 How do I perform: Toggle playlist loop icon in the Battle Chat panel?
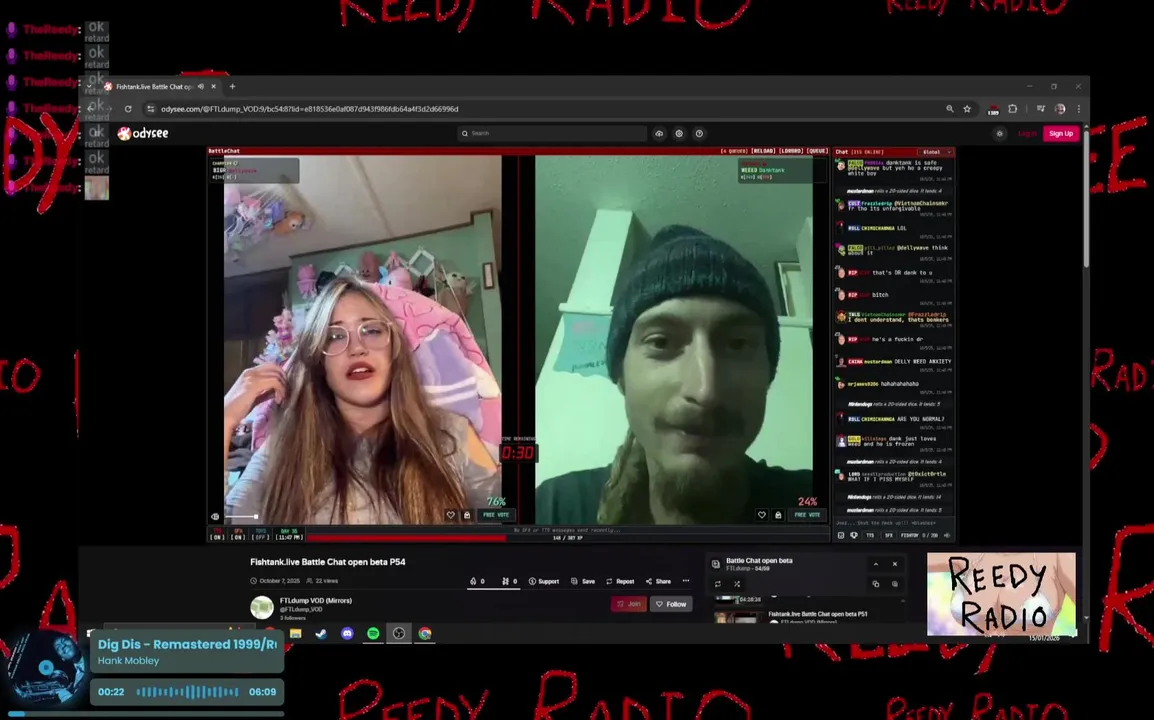718,584
